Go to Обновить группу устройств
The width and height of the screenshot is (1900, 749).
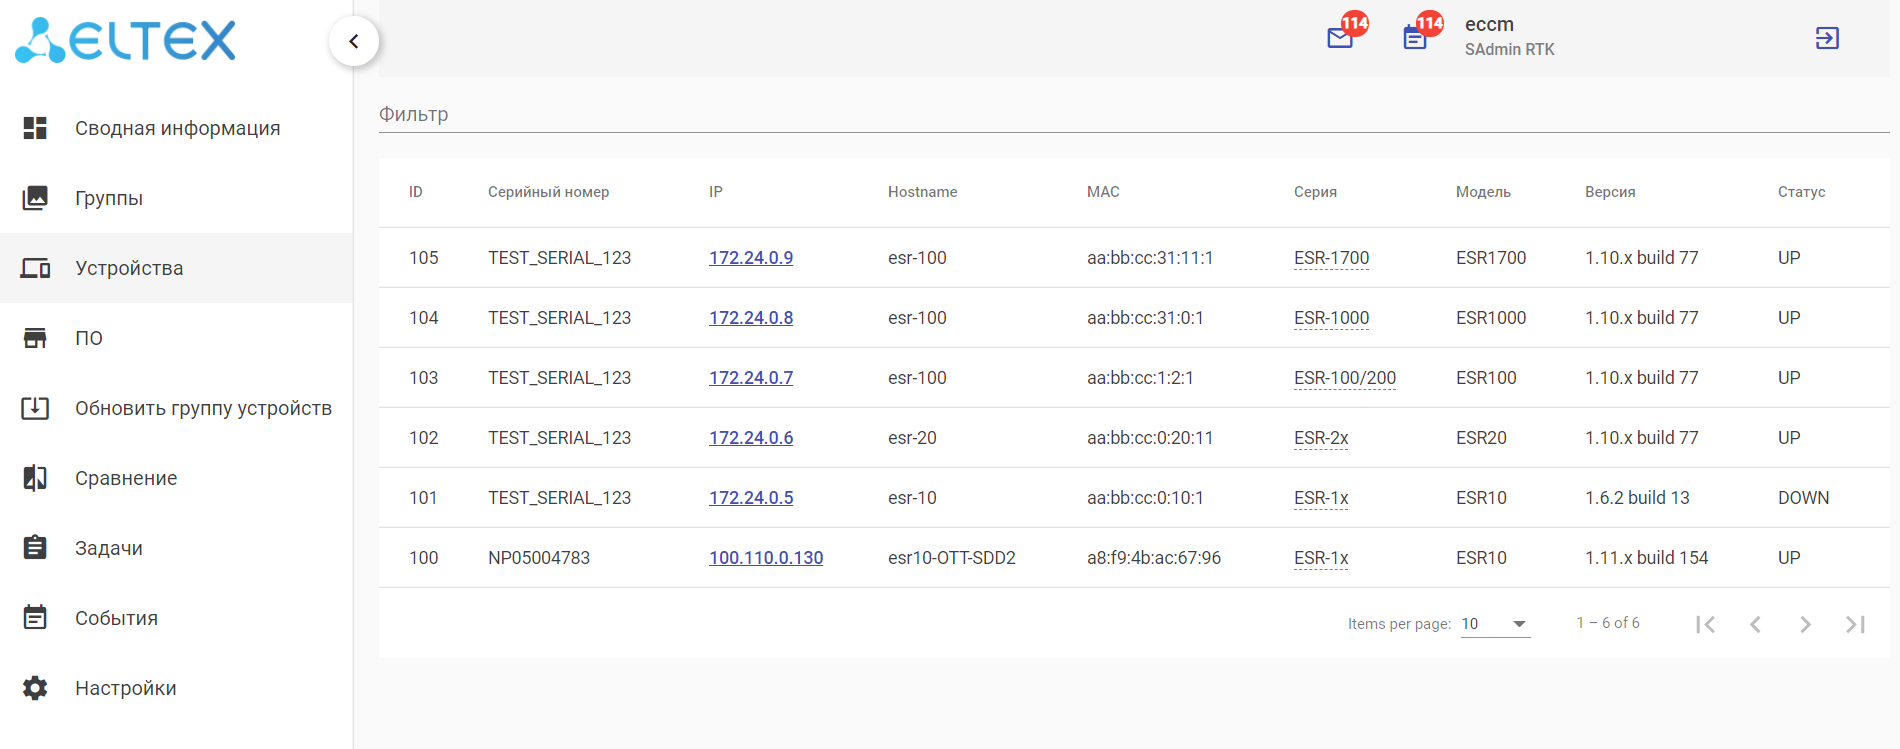coord(203,408)
